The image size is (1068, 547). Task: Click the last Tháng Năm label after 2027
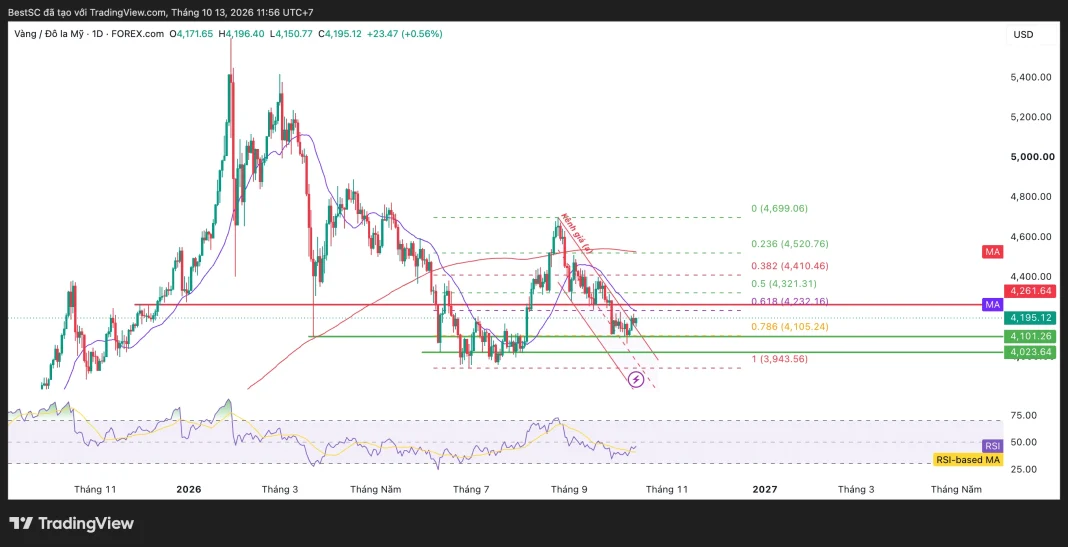tap(956, 489)
